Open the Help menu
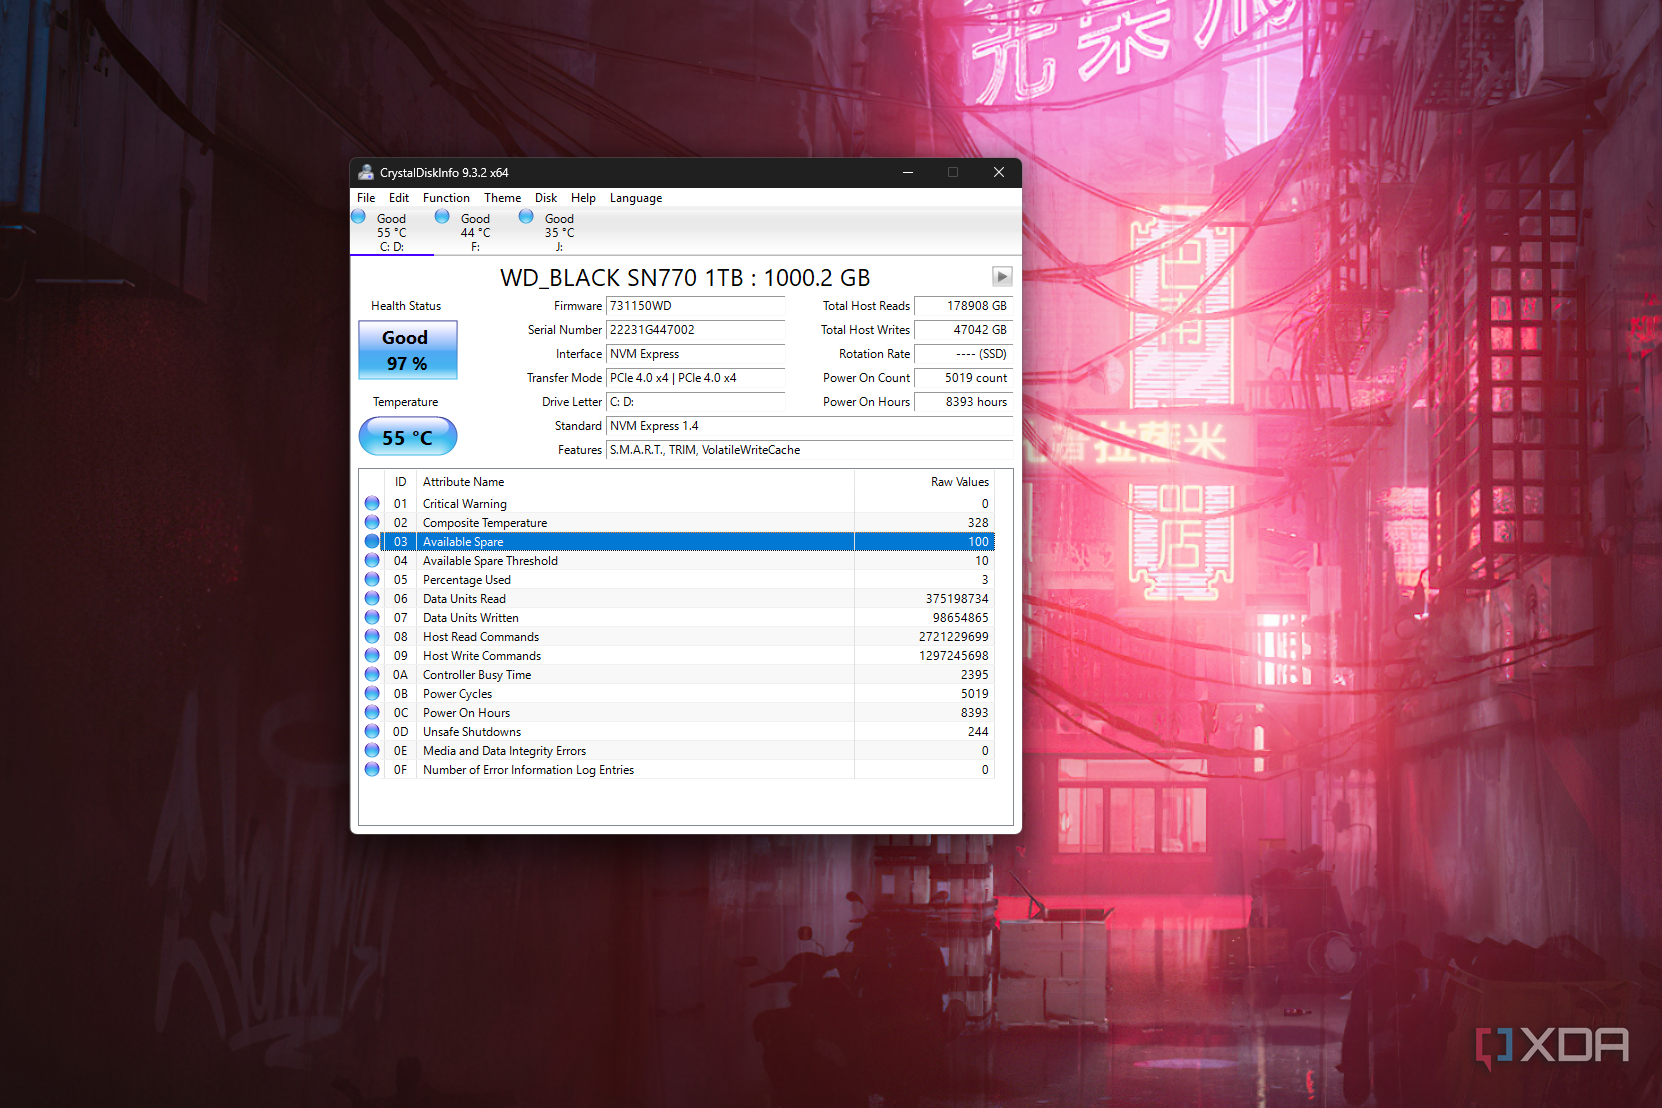Image resolution: width=1662 pixels, height=1108 pixels. click(583, 198)
